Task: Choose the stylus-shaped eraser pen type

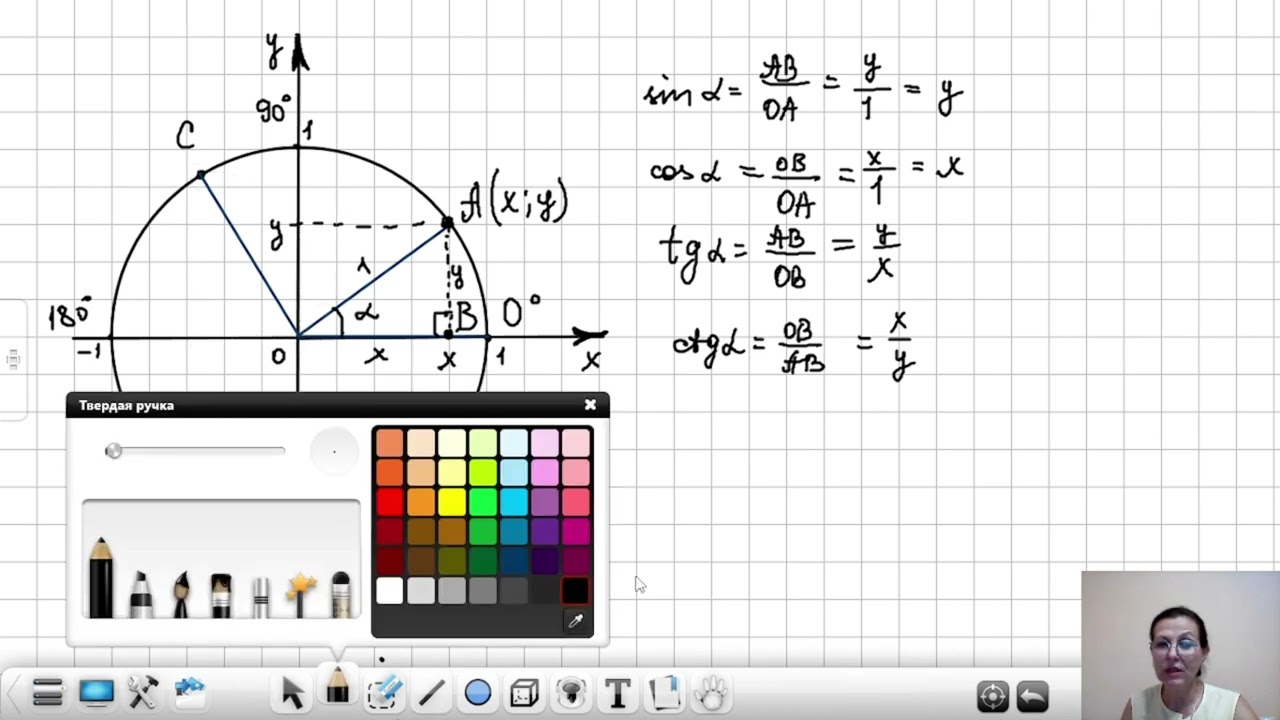Action: [x=341, y=594]
